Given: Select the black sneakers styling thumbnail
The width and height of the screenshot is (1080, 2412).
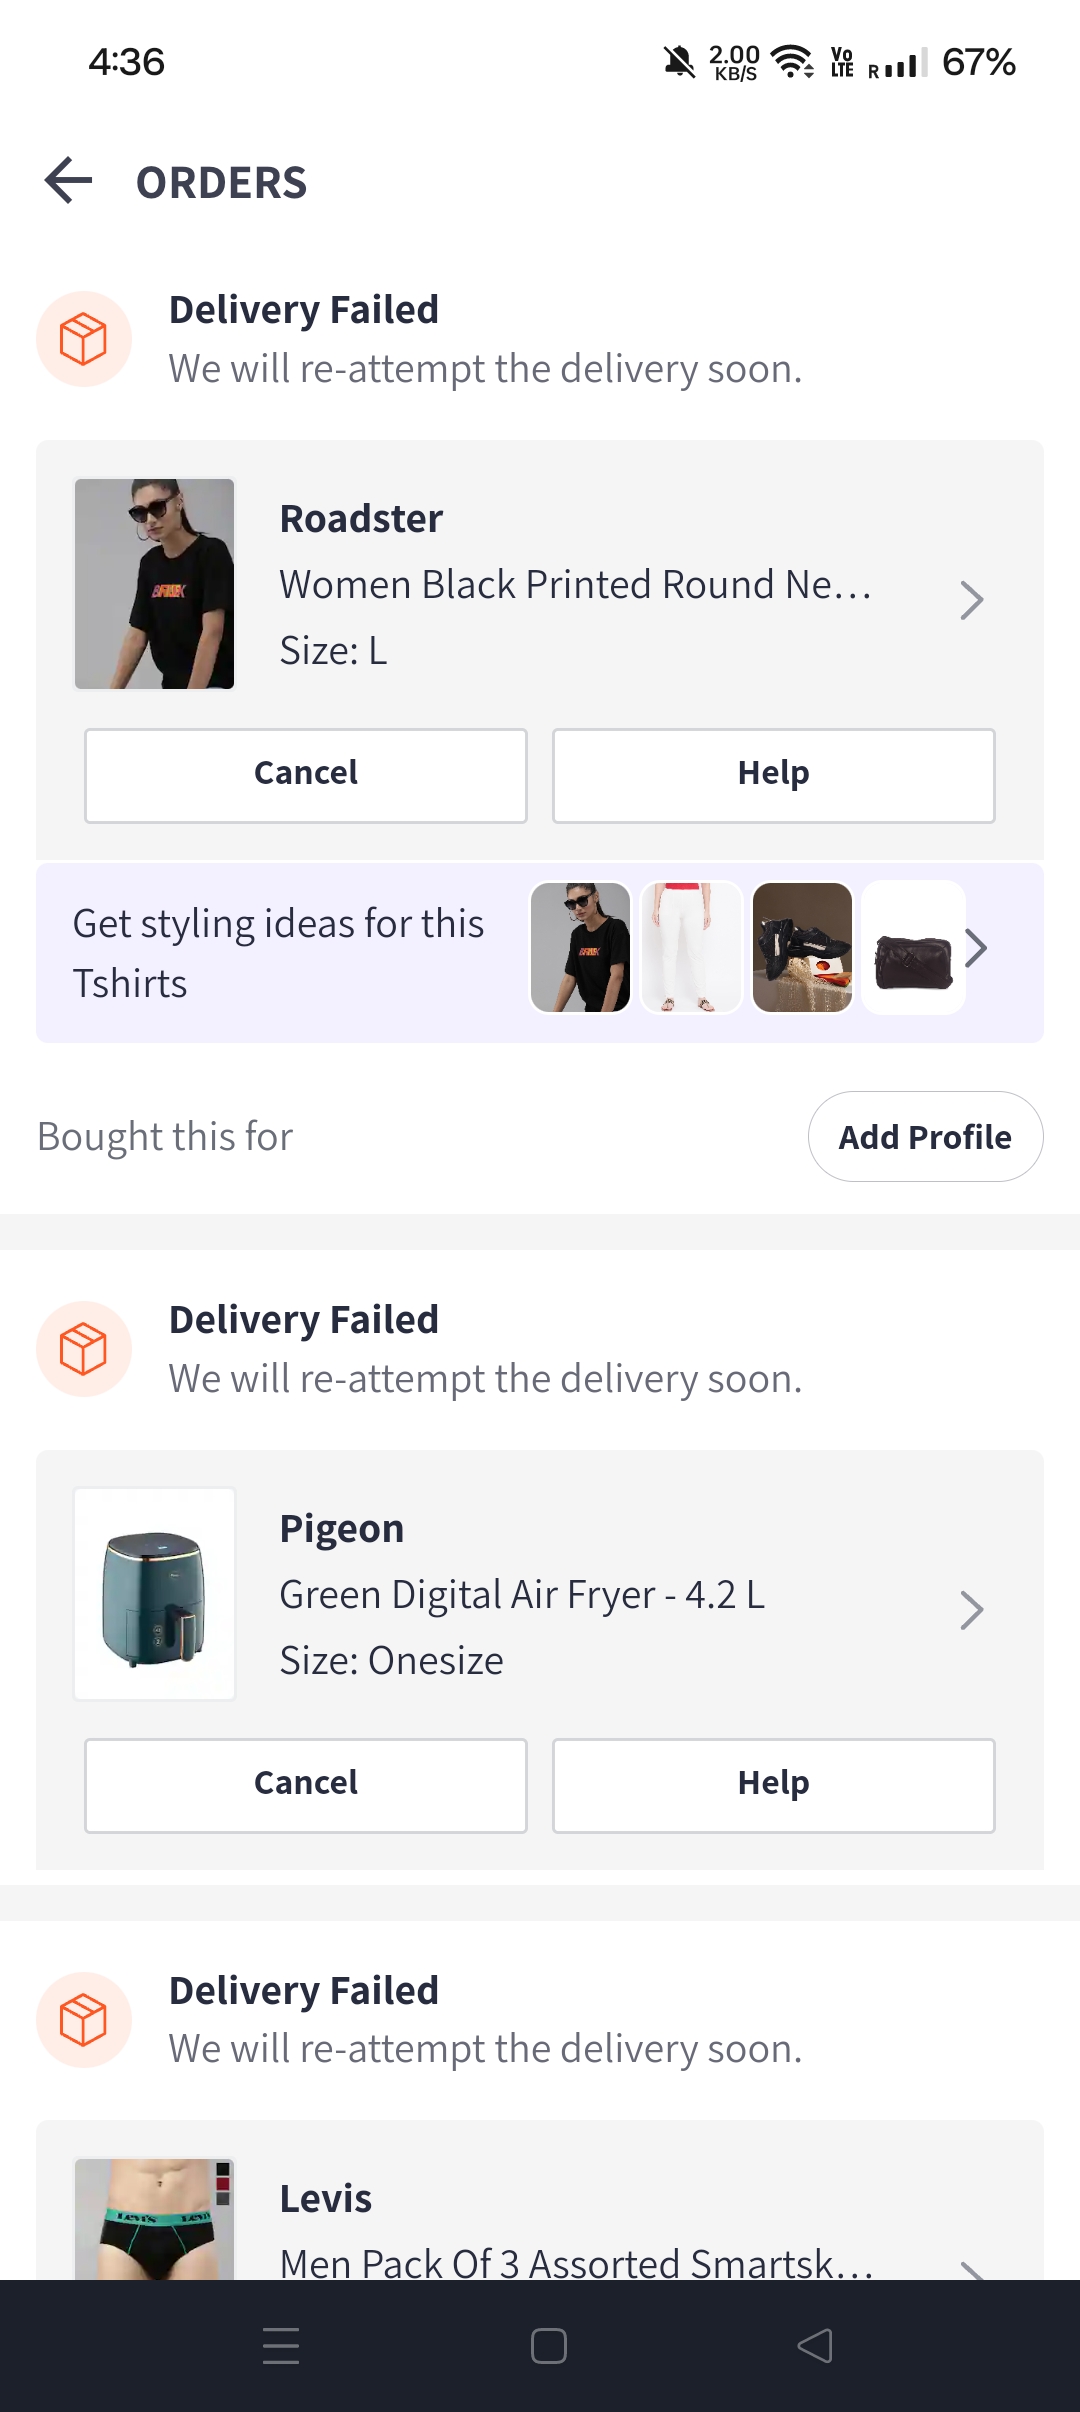Looking at the screenshot, I should pyautogui.click(x=802, y=947).
